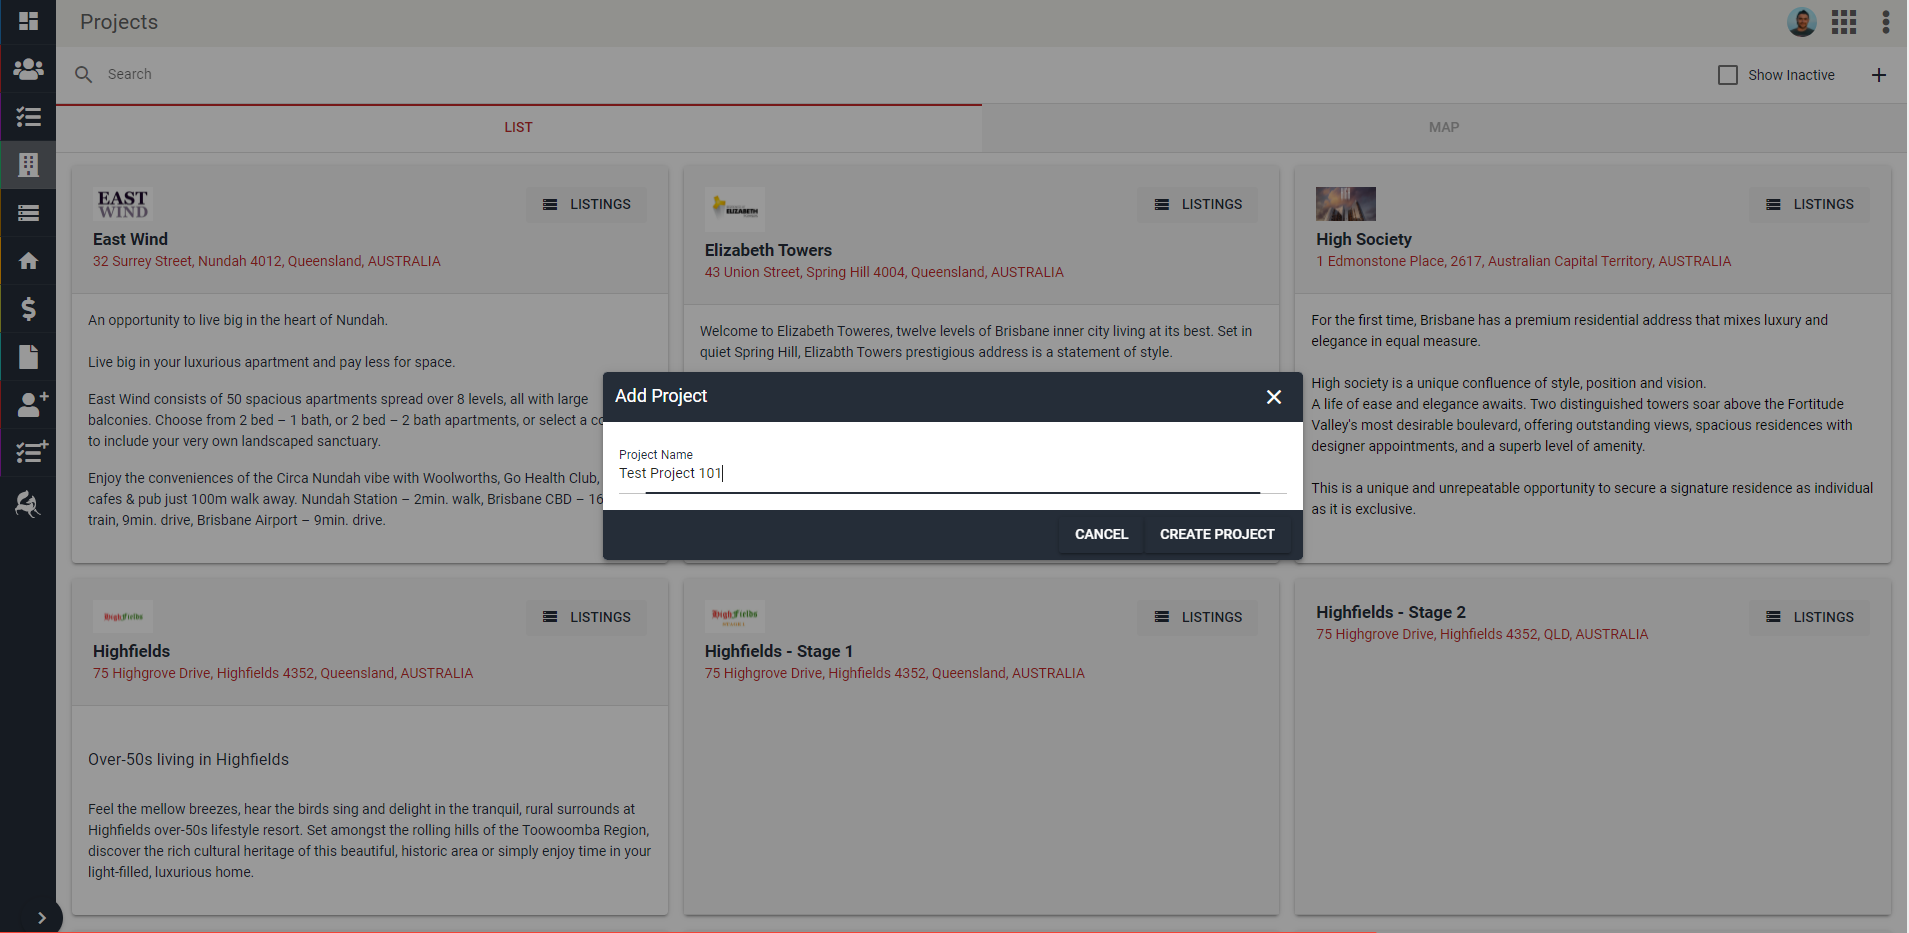Open the three-dot overflow menu
The image size is (1909, 933).
[x=1886, y=21]
